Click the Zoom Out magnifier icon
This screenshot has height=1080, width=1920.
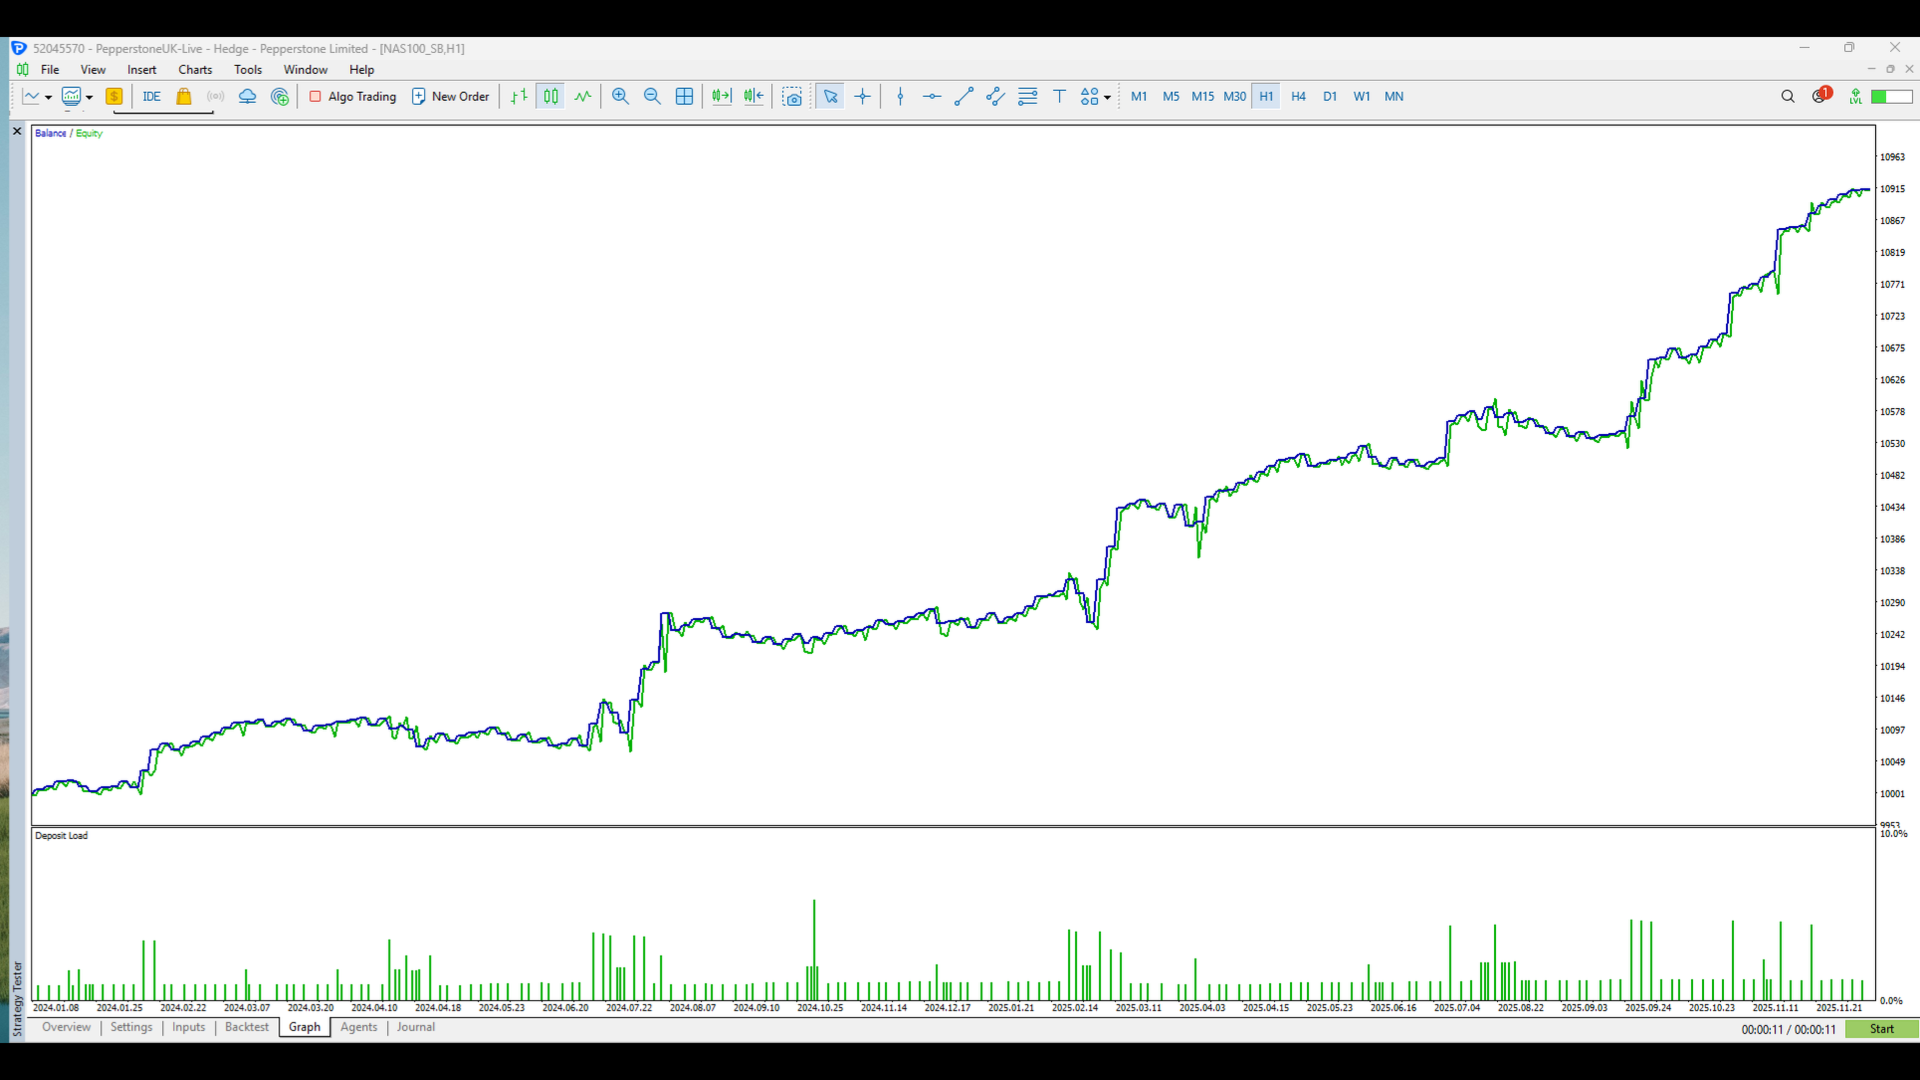652,96
